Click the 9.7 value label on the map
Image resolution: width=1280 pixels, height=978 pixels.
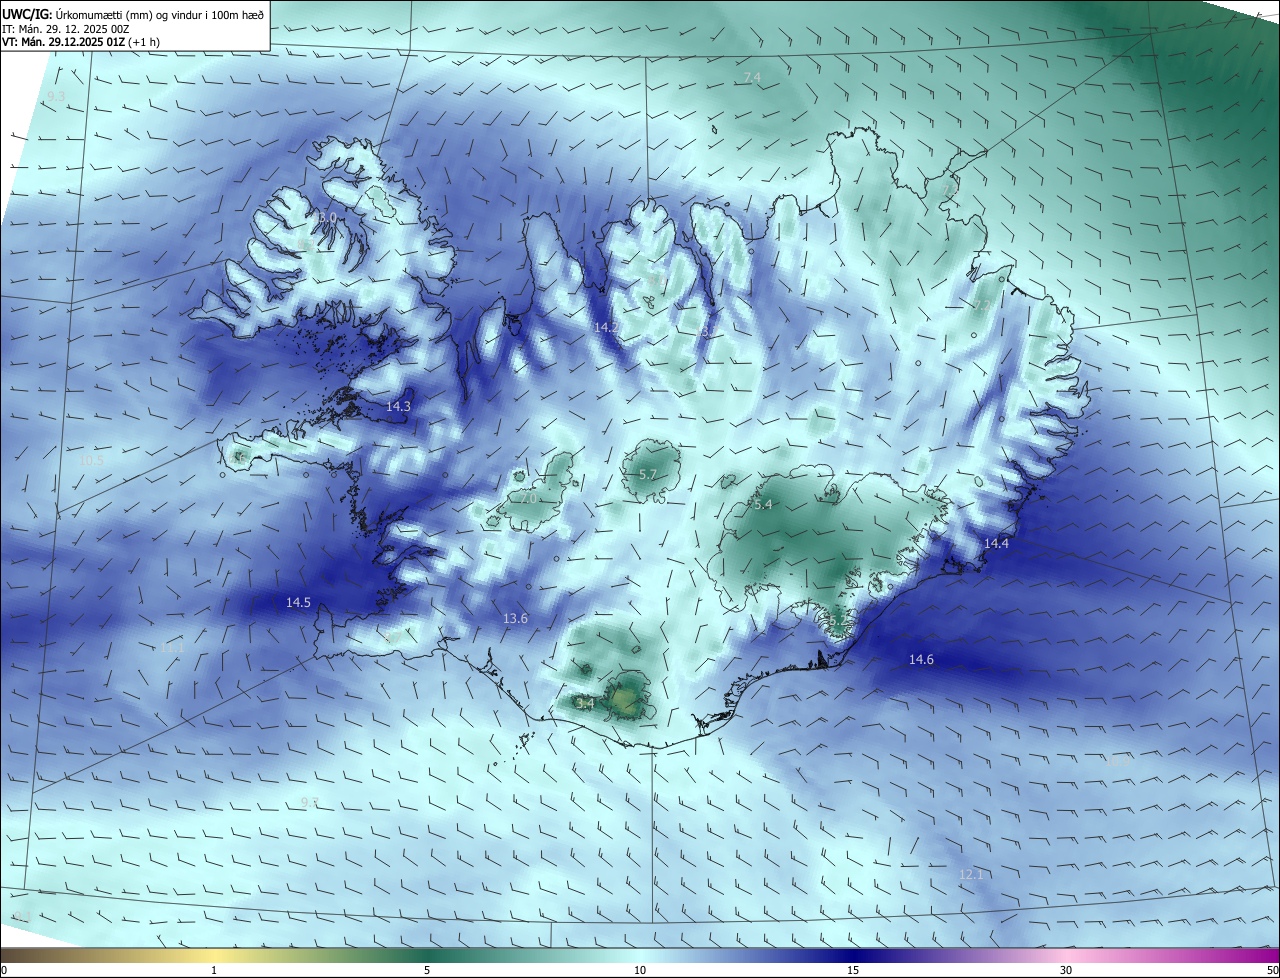pyautogui.click(x=310, y=803)
